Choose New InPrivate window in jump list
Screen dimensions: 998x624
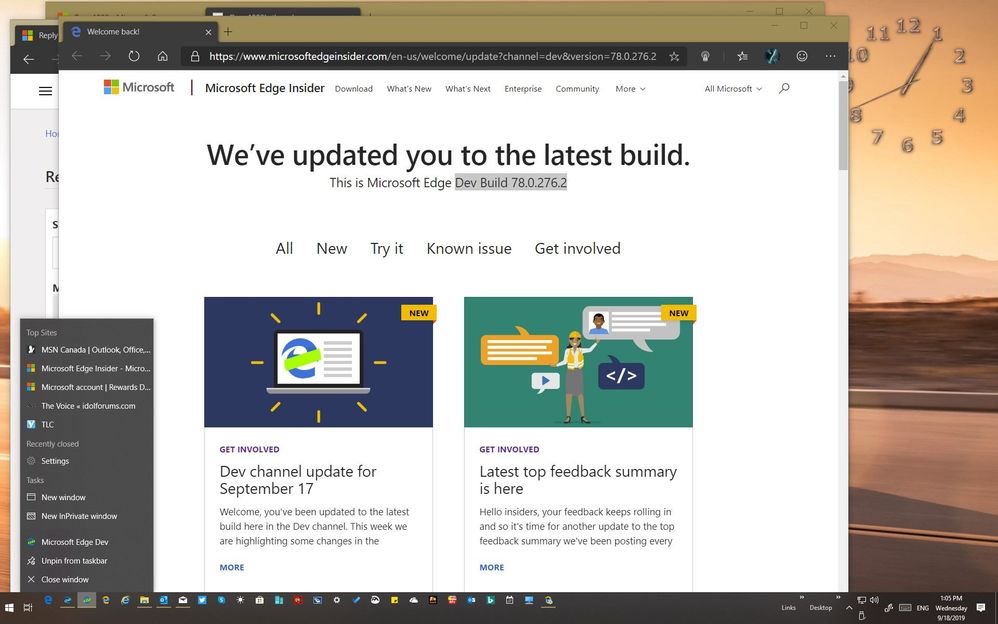coord(87,516)
